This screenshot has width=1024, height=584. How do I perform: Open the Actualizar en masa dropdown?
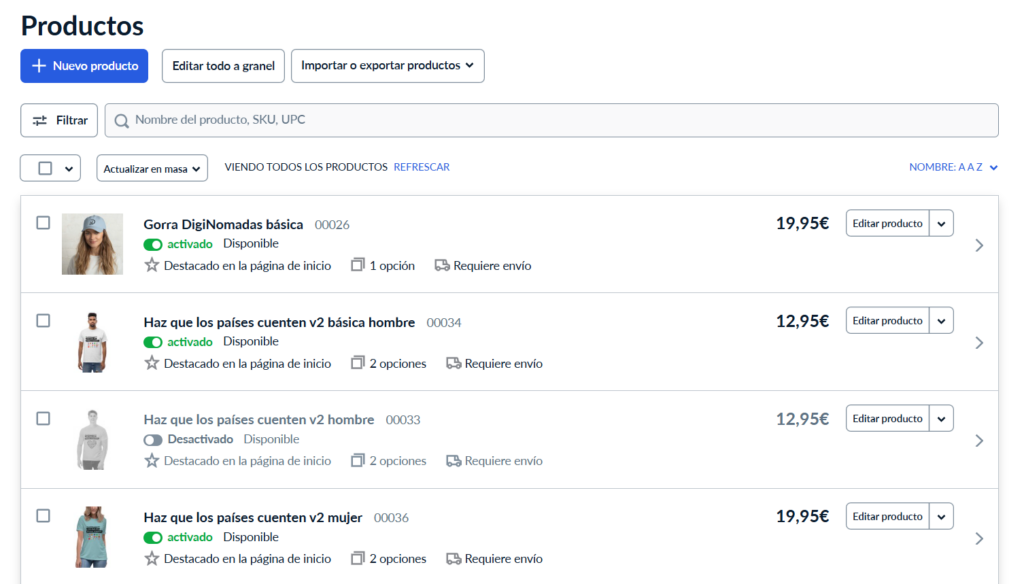[152, 169]
